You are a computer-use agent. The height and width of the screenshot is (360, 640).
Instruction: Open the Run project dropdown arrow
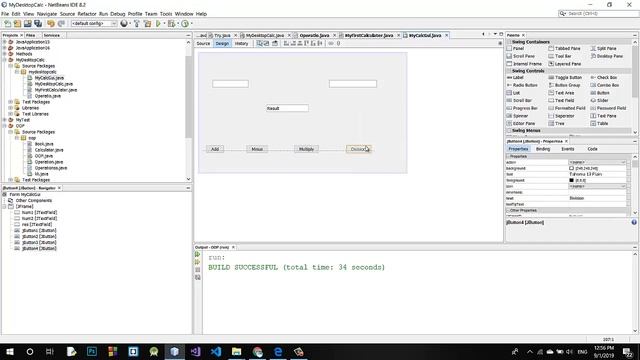[164, 24]
